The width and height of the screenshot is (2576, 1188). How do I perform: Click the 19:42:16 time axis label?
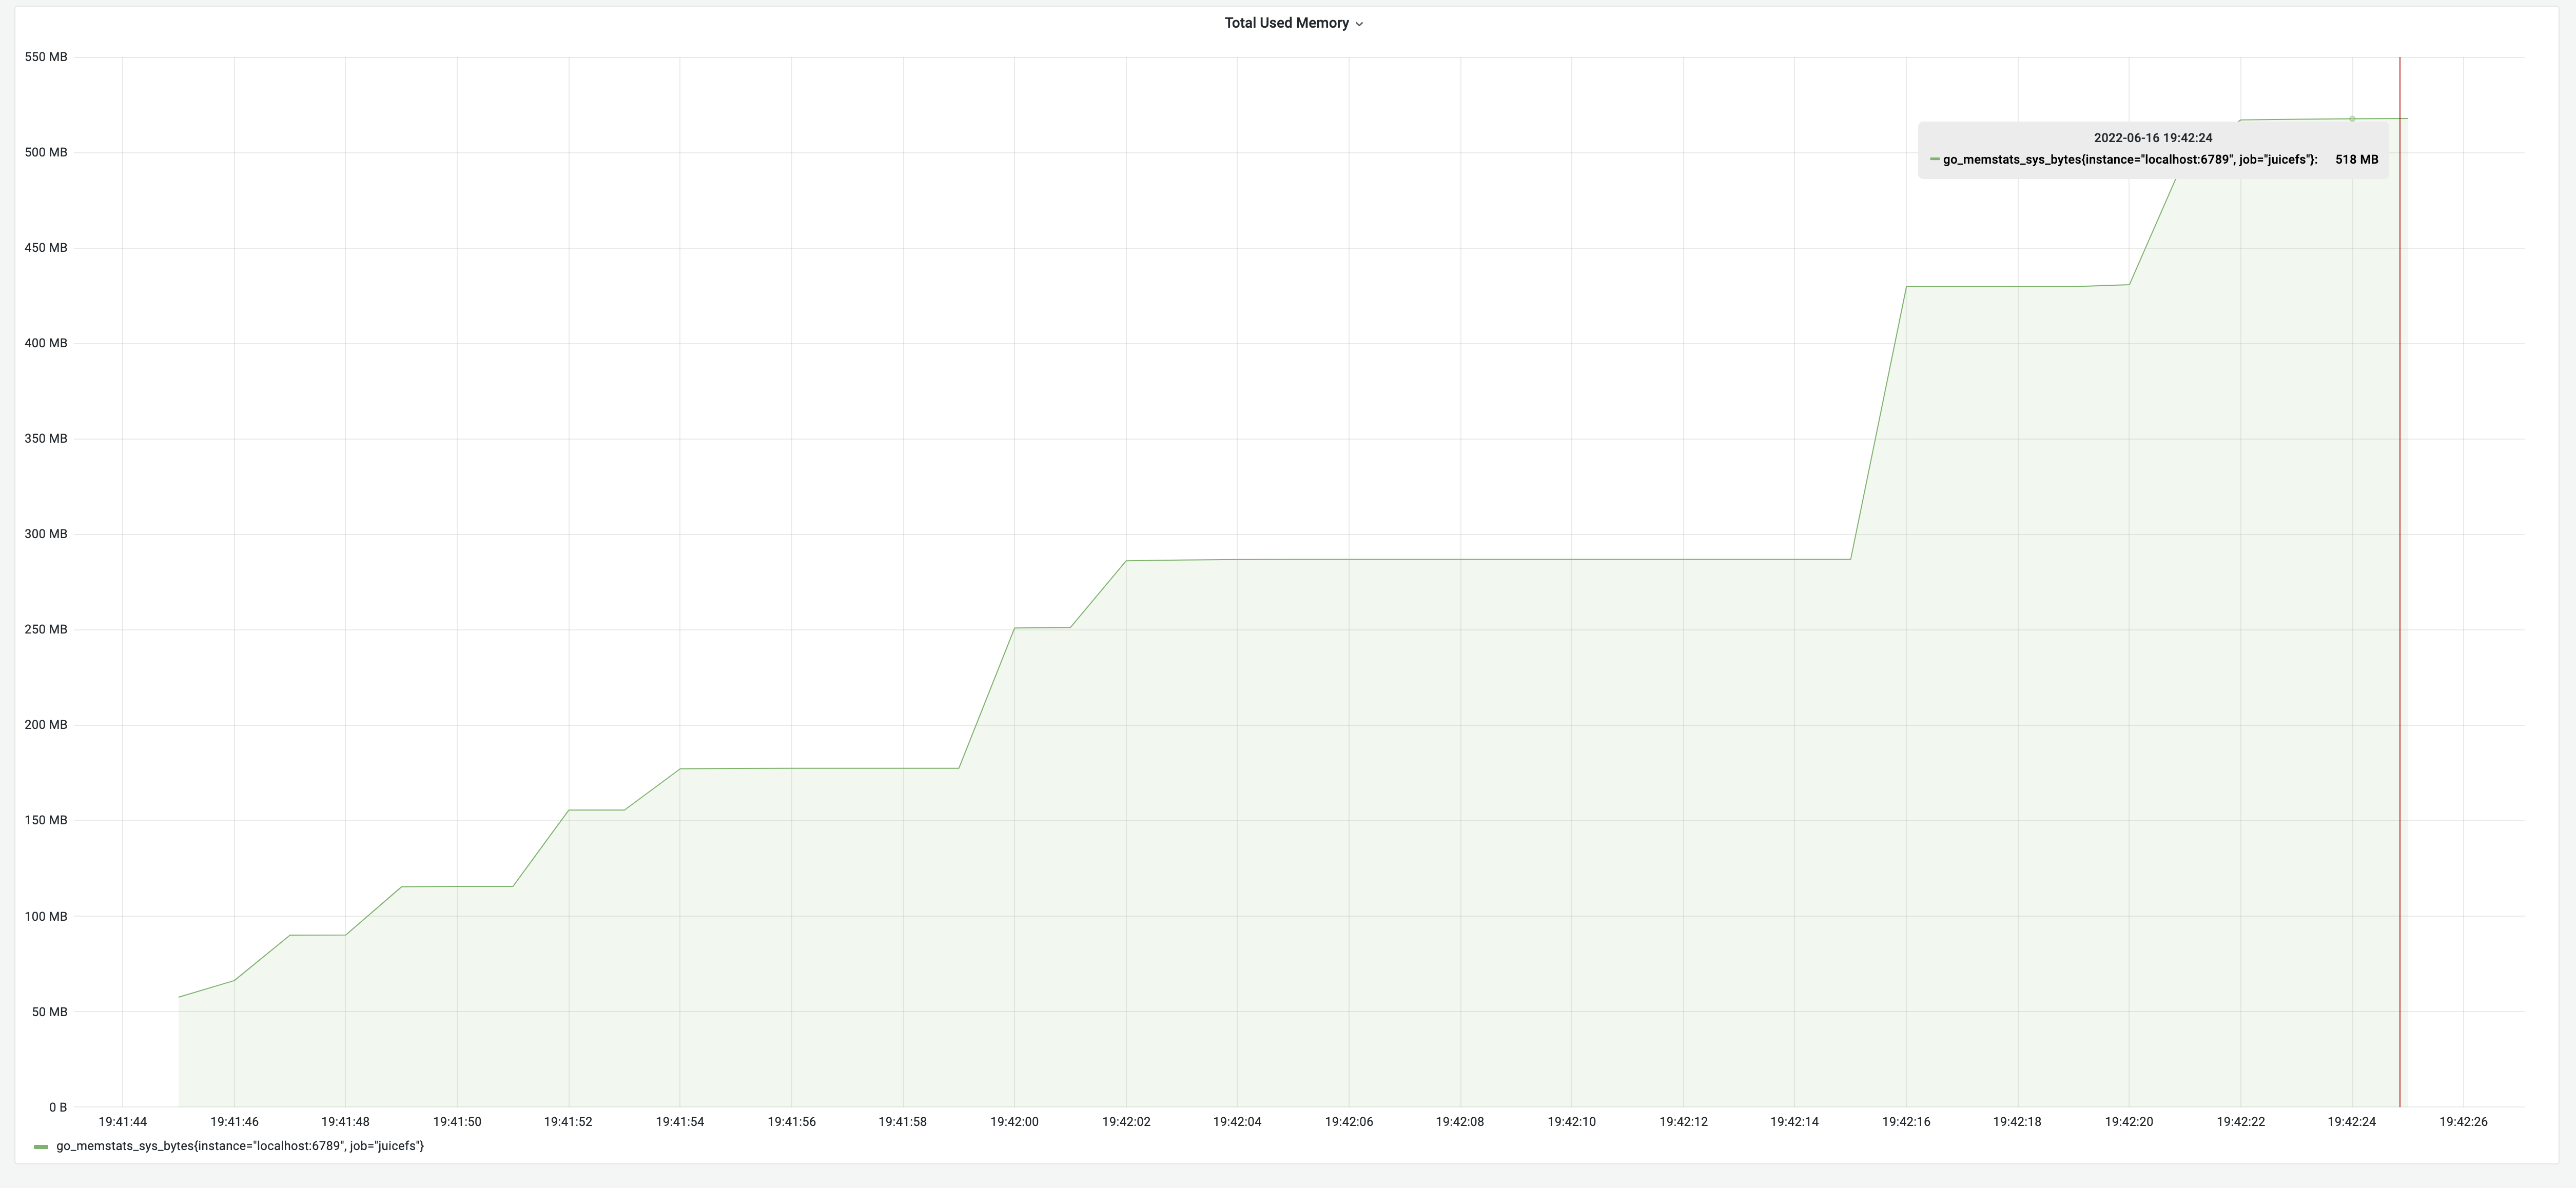[1906, 1122]
